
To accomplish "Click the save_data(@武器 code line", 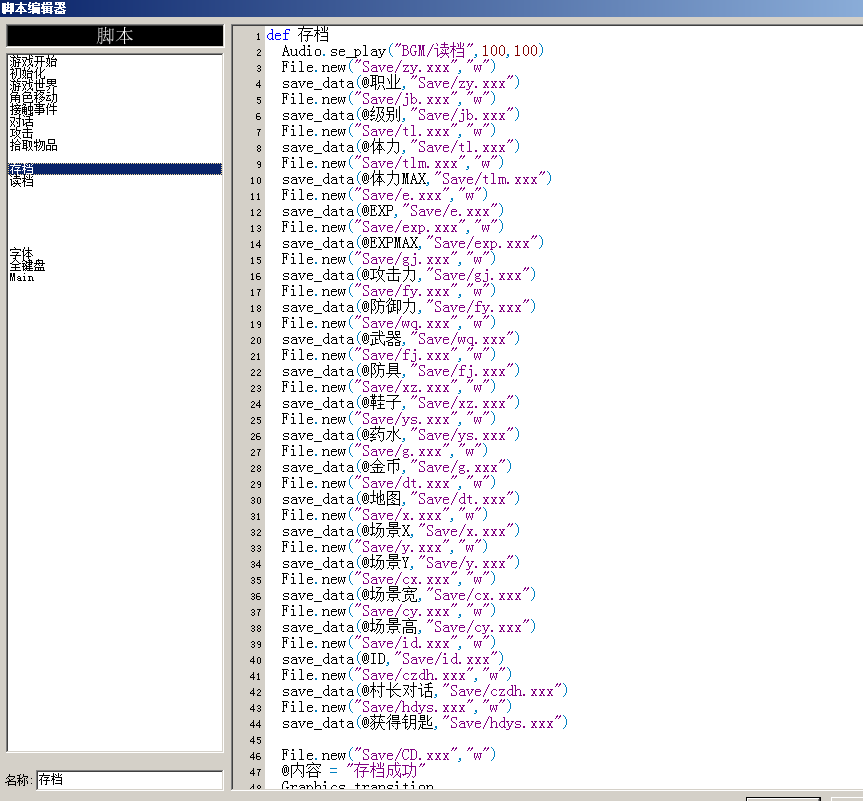I will (x=401, y=339).
